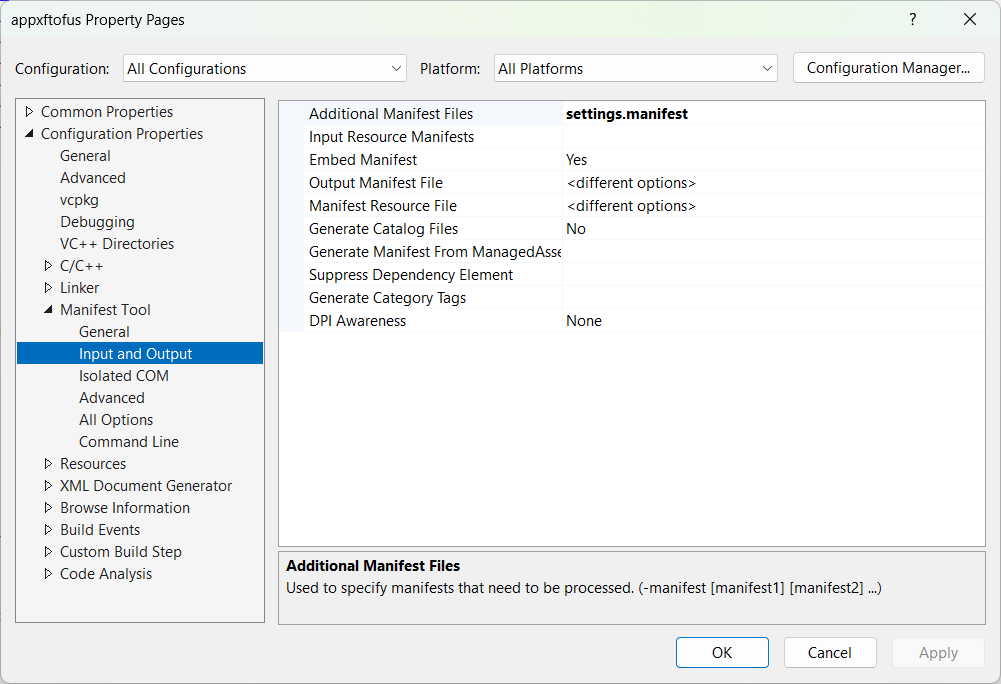This screenshot has height=684, width=1001.
Task: Expand the Resources tree node
Action: (x=49, y=464)
